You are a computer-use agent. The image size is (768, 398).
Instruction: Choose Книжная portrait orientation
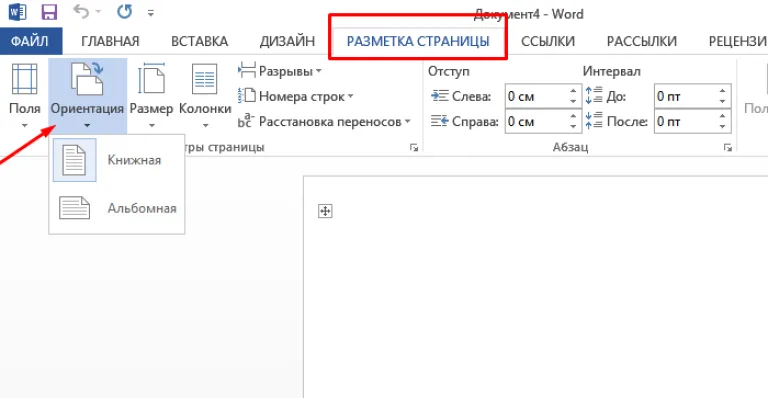pos(117,160)
